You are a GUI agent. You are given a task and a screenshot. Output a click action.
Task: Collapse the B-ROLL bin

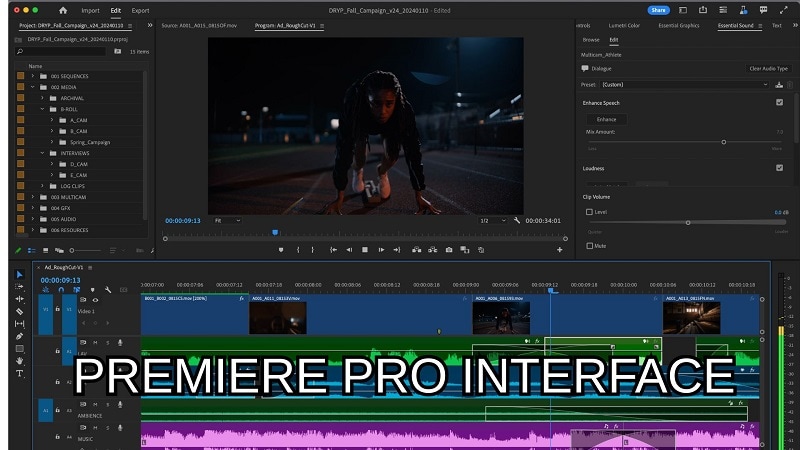point(42,109)
